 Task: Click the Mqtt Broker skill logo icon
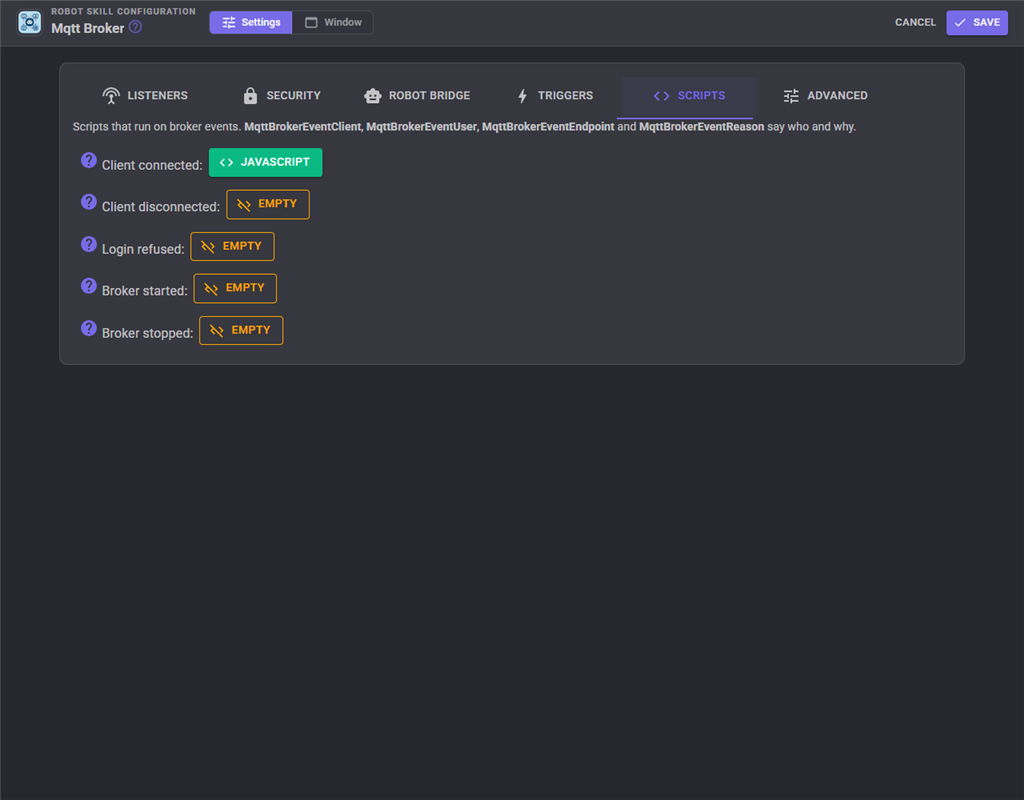tap(29, 22)
